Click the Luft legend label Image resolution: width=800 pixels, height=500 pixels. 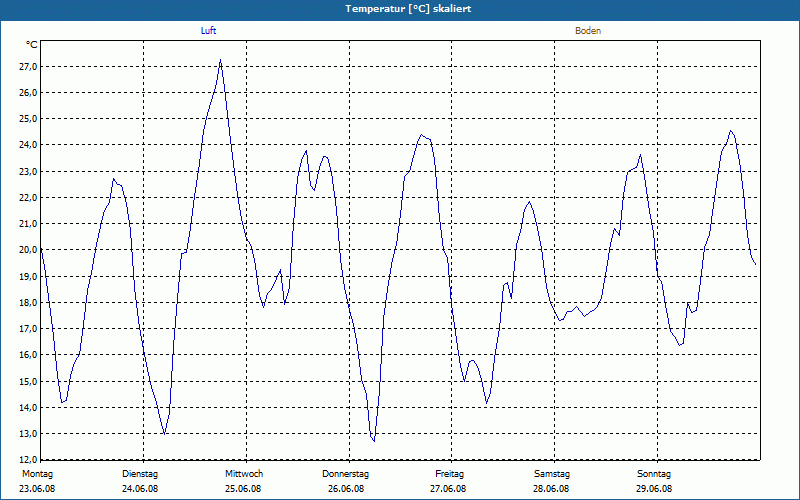pyautogui.click(x=208, y=31)
